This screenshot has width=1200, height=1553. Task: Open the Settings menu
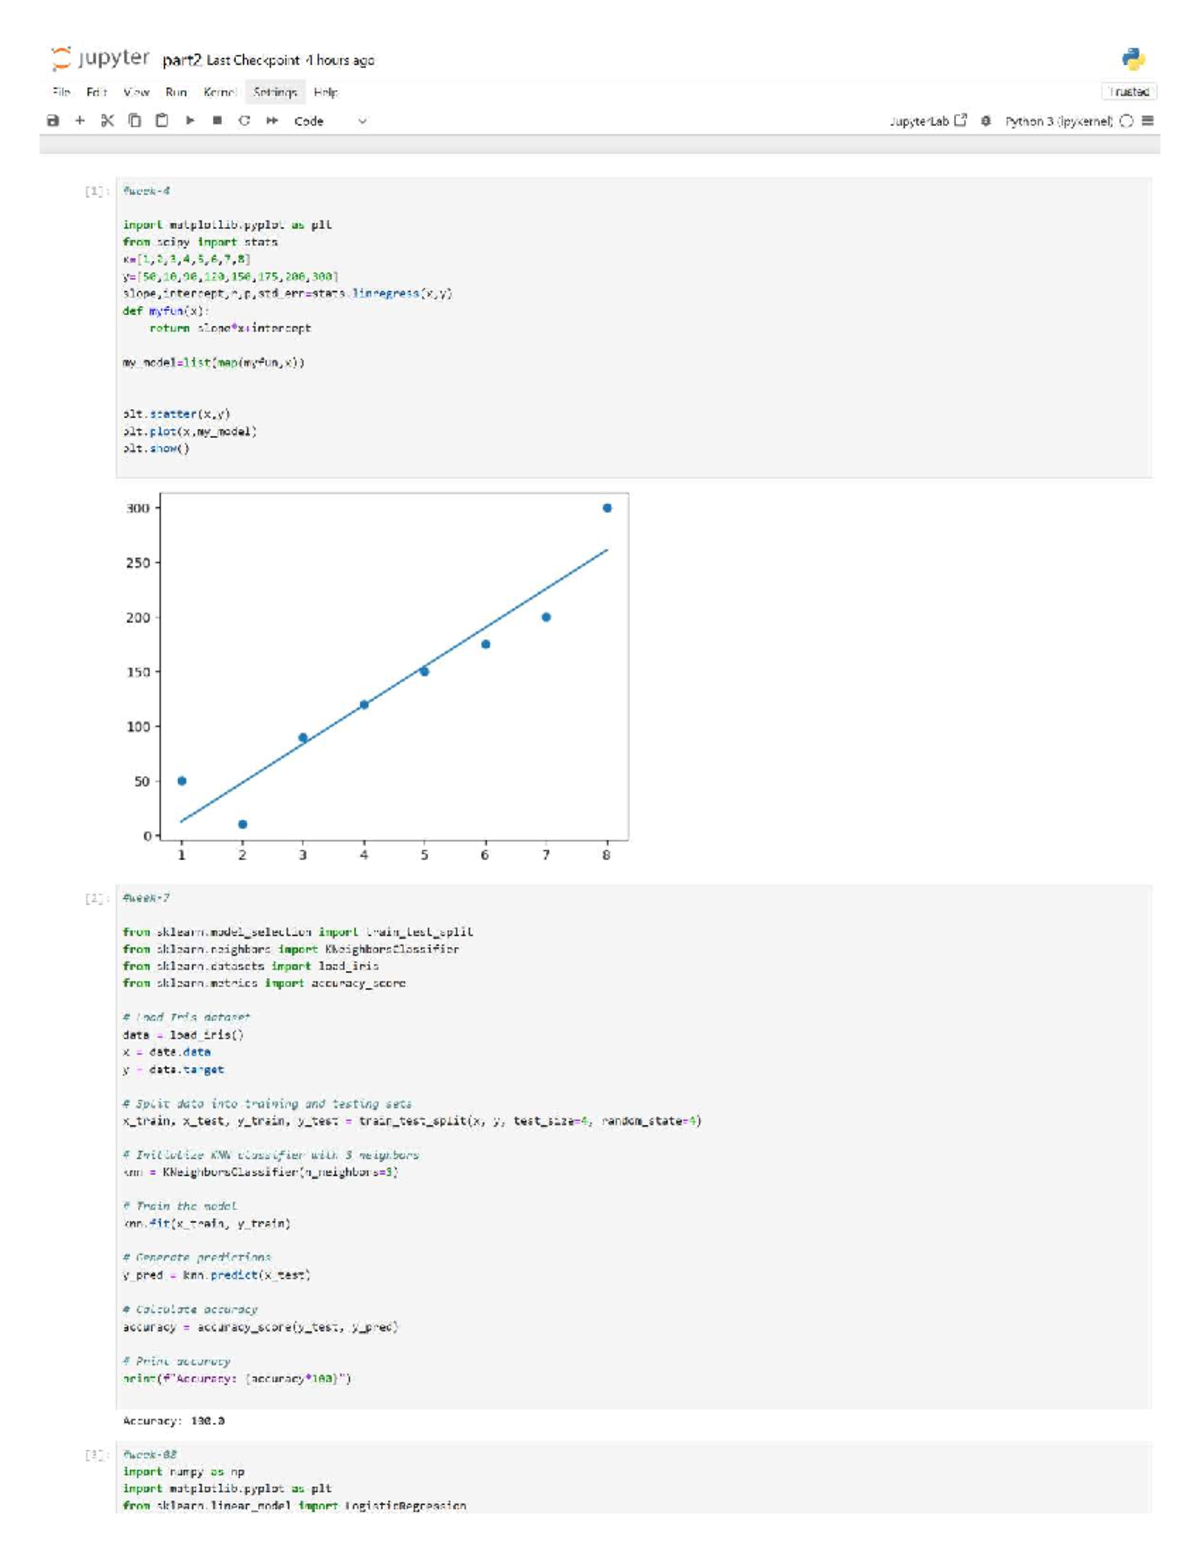[x=271, y=95]
